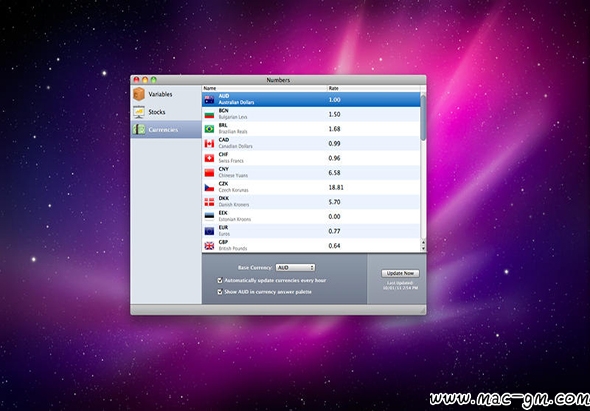This screenshot has height=411, width=590.
Task: Select the Swiss flag icon for CHF
Action: point(209,158)
